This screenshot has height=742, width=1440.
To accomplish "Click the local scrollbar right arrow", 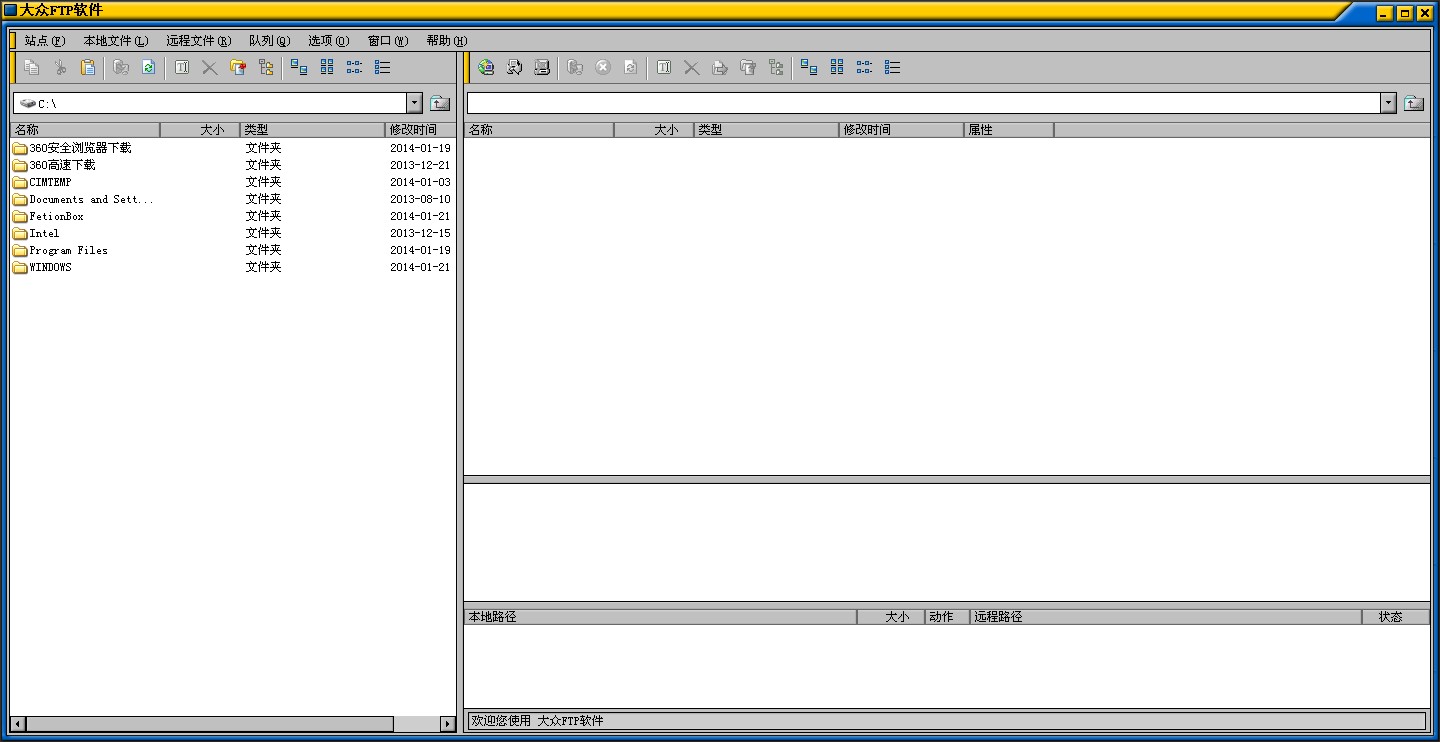I will pos(448,724).
